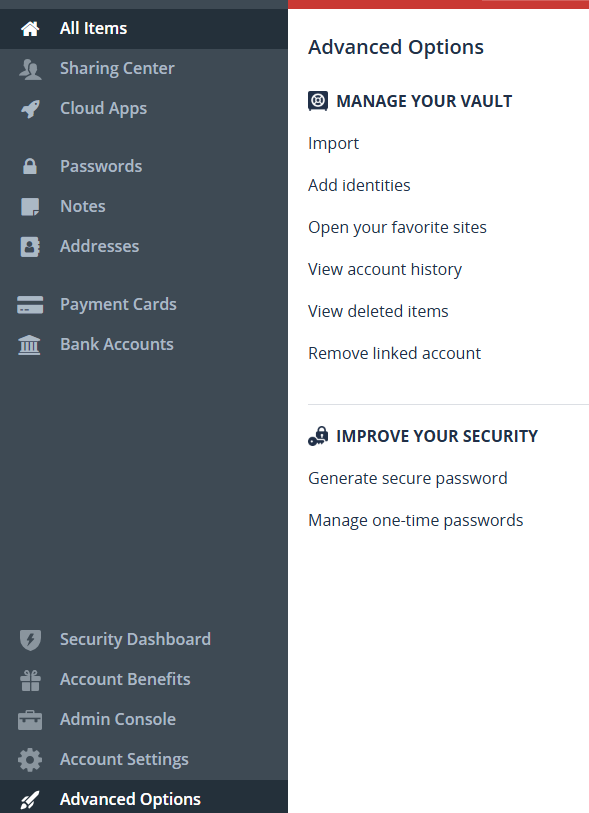This screenshot has height=813, width=589.
Task: Show saved Addresses
Action: (x=144, y=246)
